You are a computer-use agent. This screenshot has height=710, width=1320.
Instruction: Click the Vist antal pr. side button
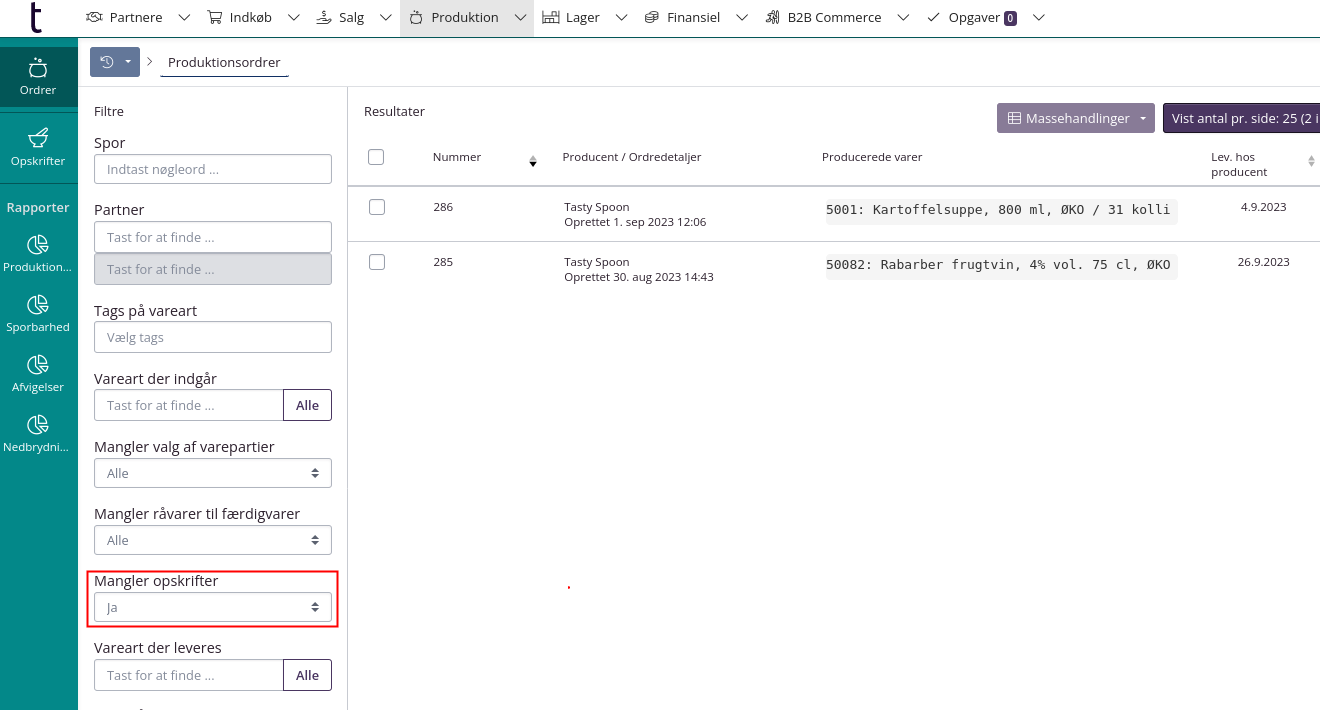pos(1240,118)
